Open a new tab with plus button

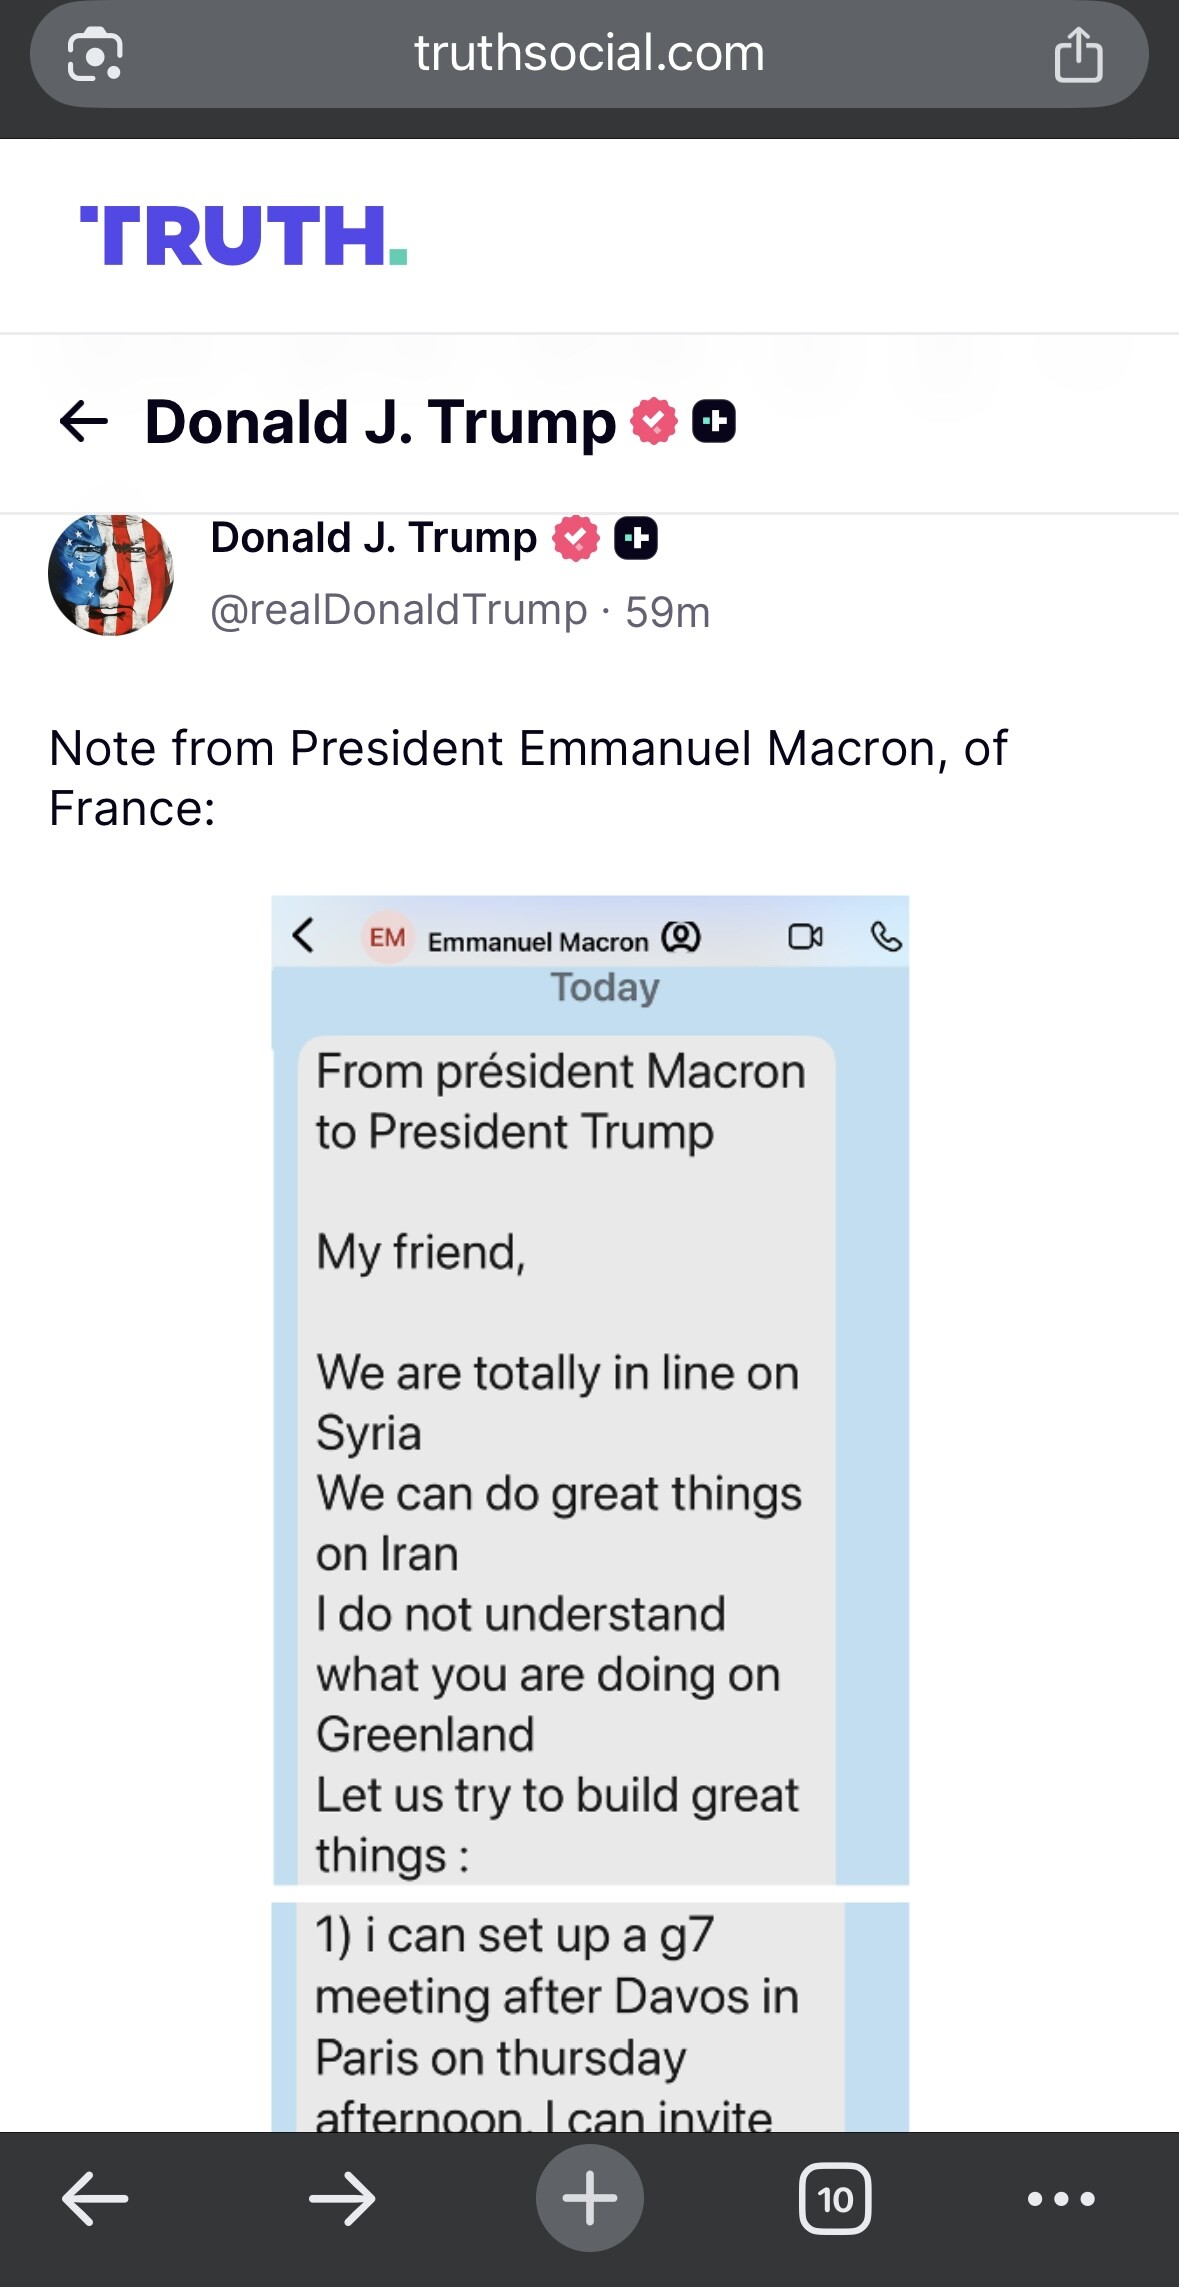click(589, 2199)
